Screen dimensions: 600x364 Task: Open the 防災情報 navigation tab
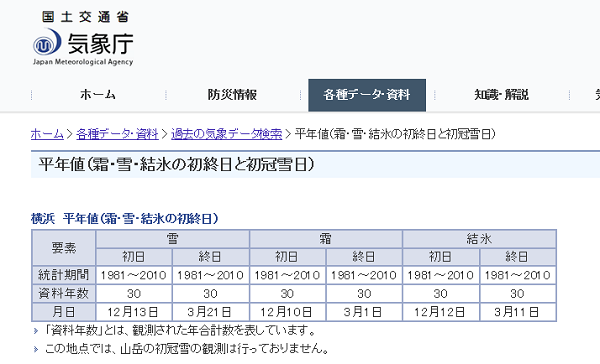[x=232, y=95]
